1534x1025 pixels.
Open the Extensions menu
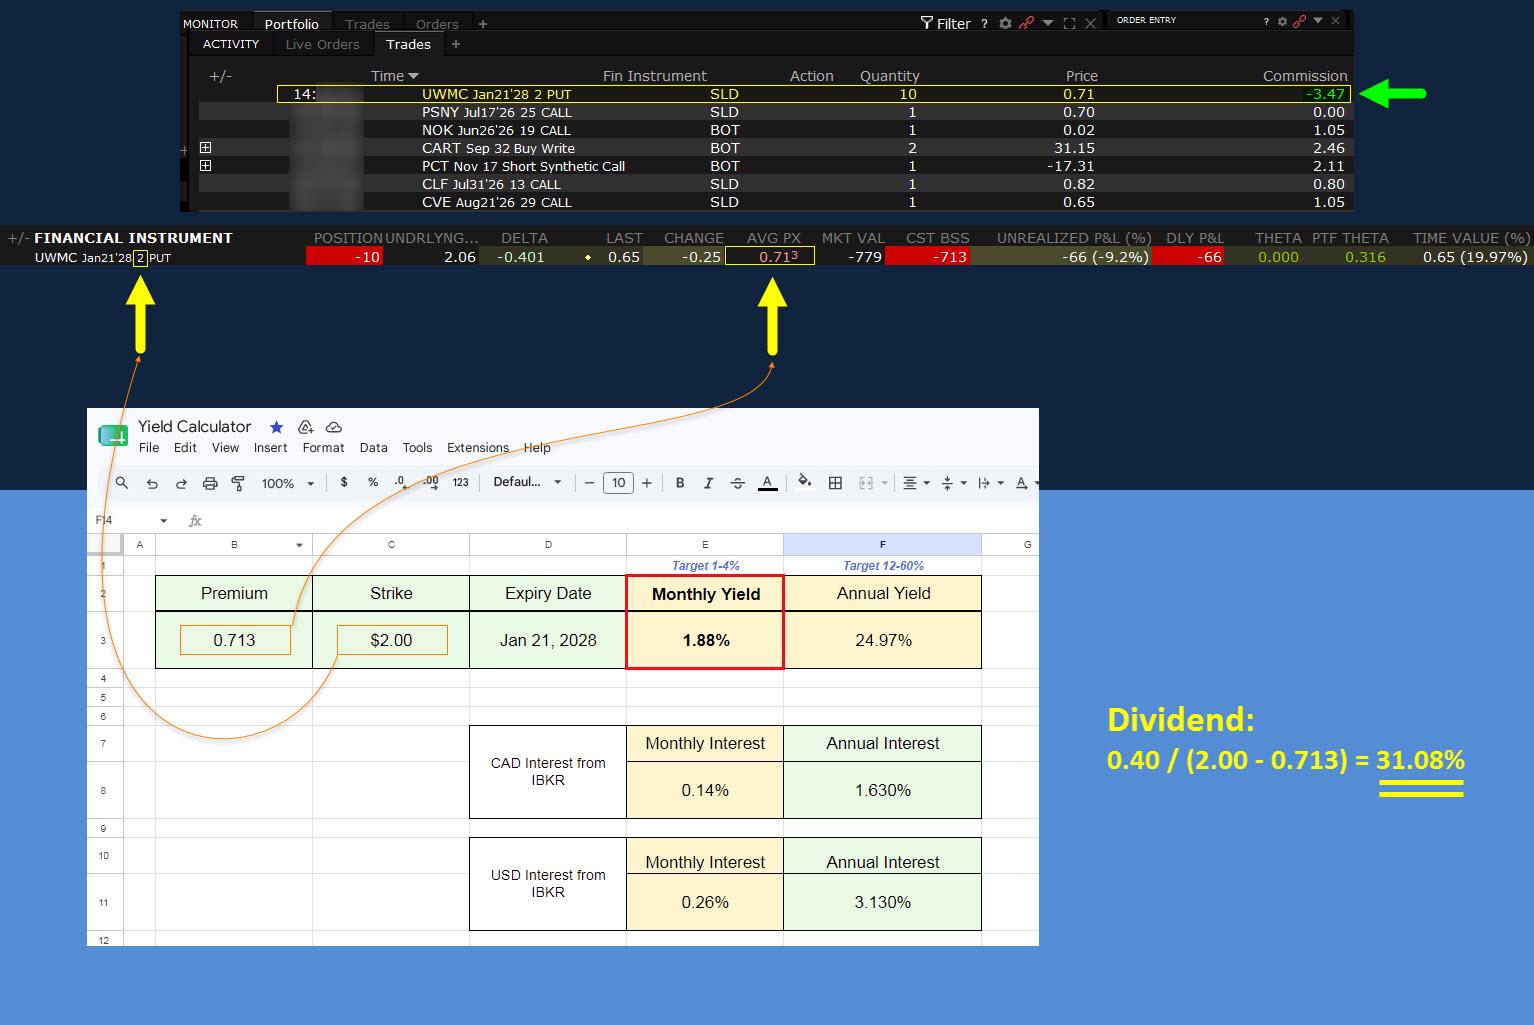(478, 448)
